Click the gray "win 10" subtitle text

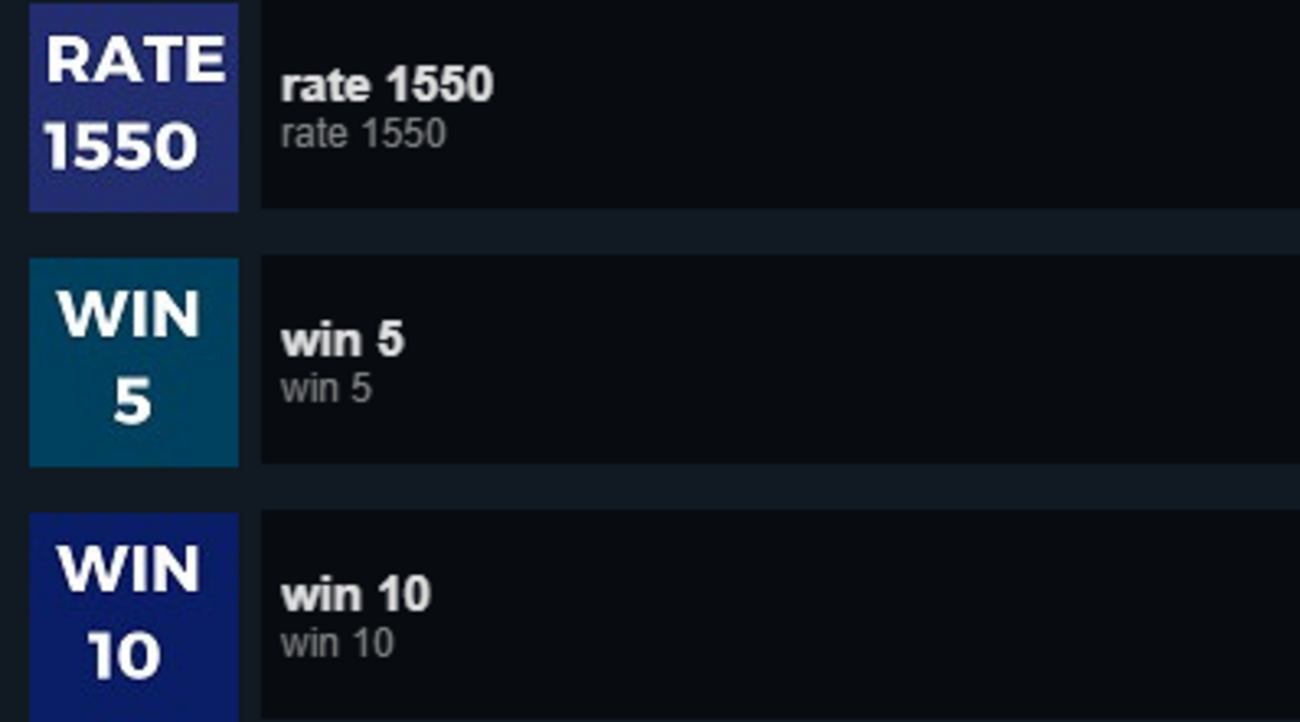(x=337, y=643)
